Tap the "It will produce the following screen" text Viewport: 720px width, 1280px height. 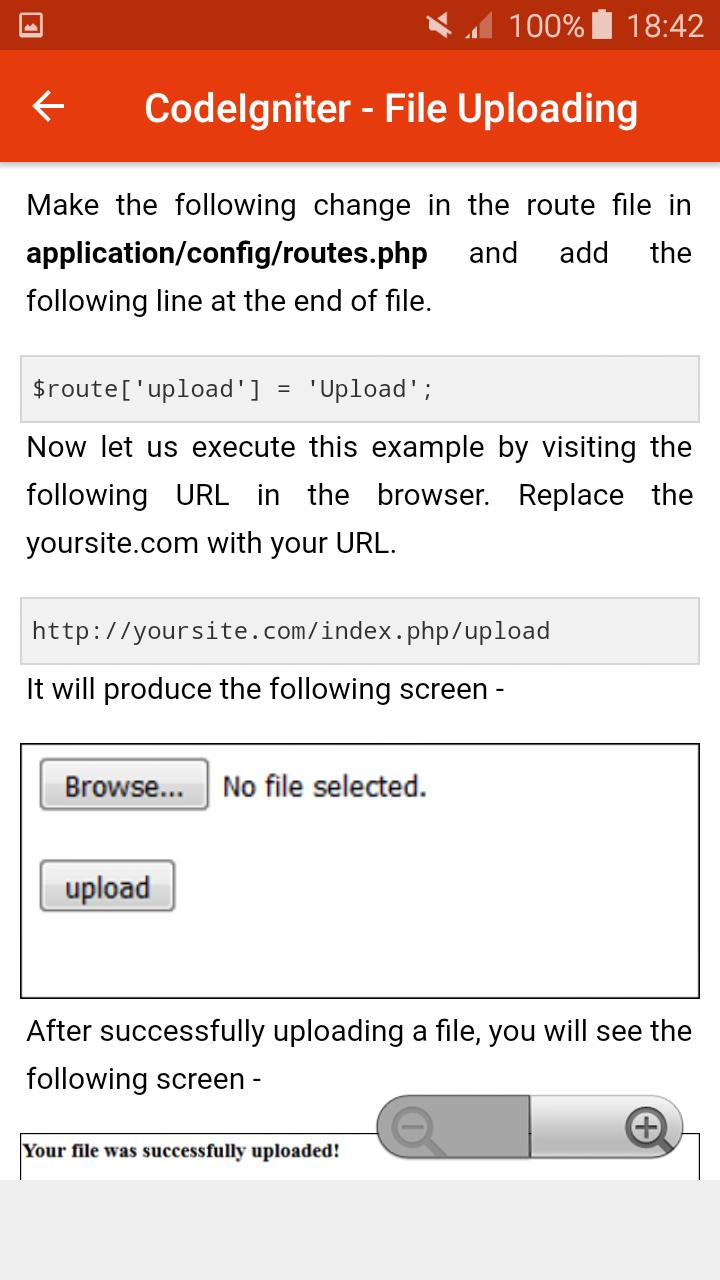tap(265, 689)
